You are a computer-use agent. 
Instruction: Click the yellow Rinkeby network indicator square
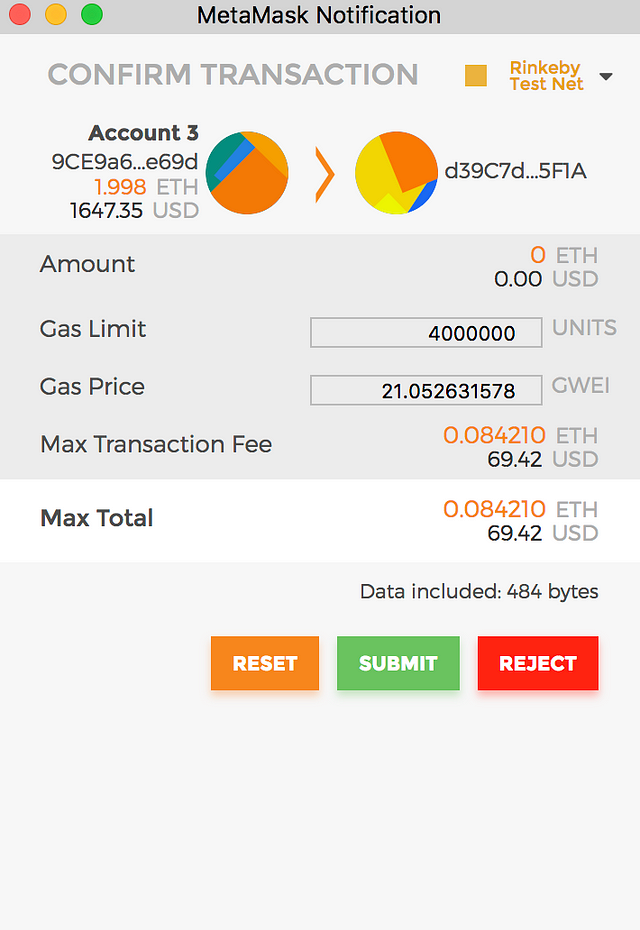[x=476, y=76]
